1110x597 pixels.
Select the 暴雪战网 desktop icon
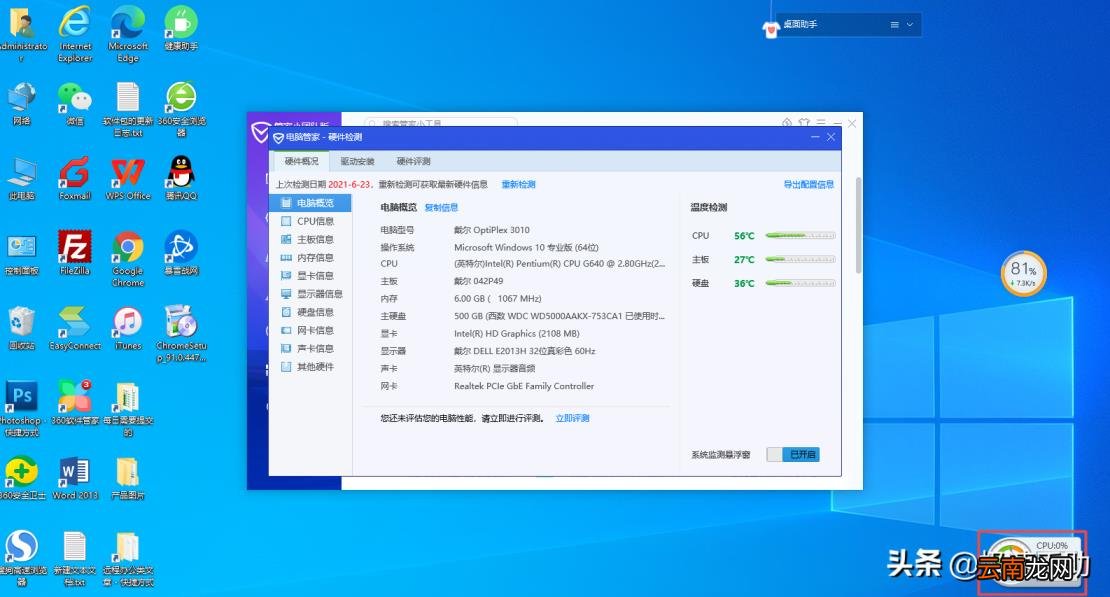click(181, 253)
